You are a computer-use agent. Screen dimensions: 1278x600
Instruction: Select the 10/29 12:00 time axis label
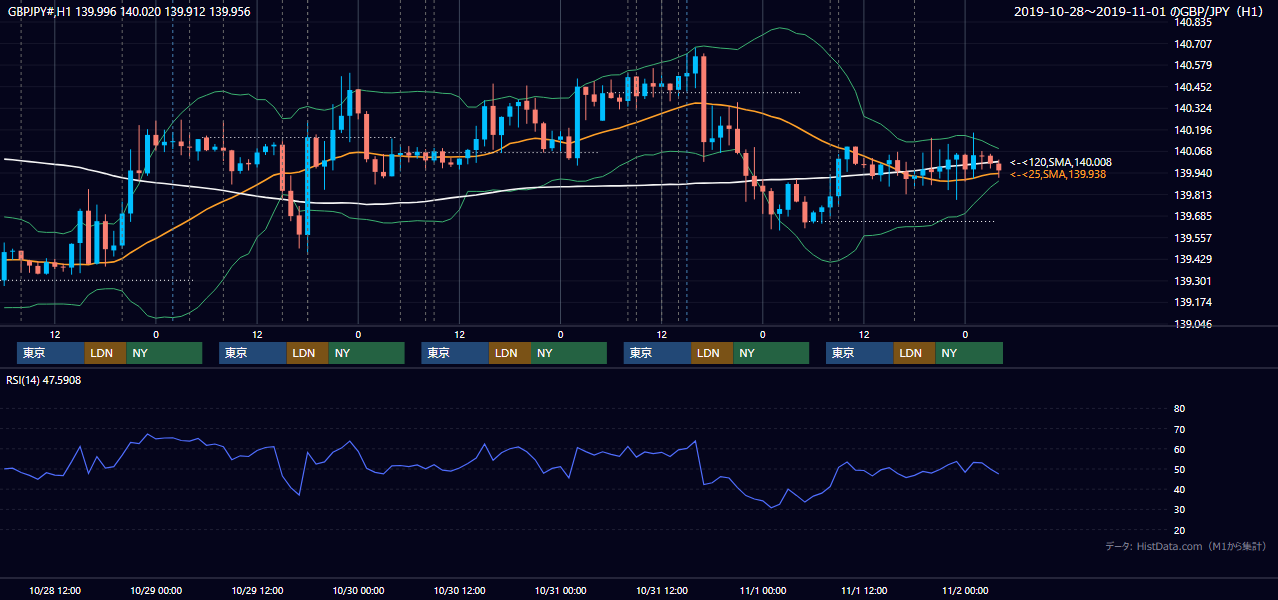click(x=257, y=590)
